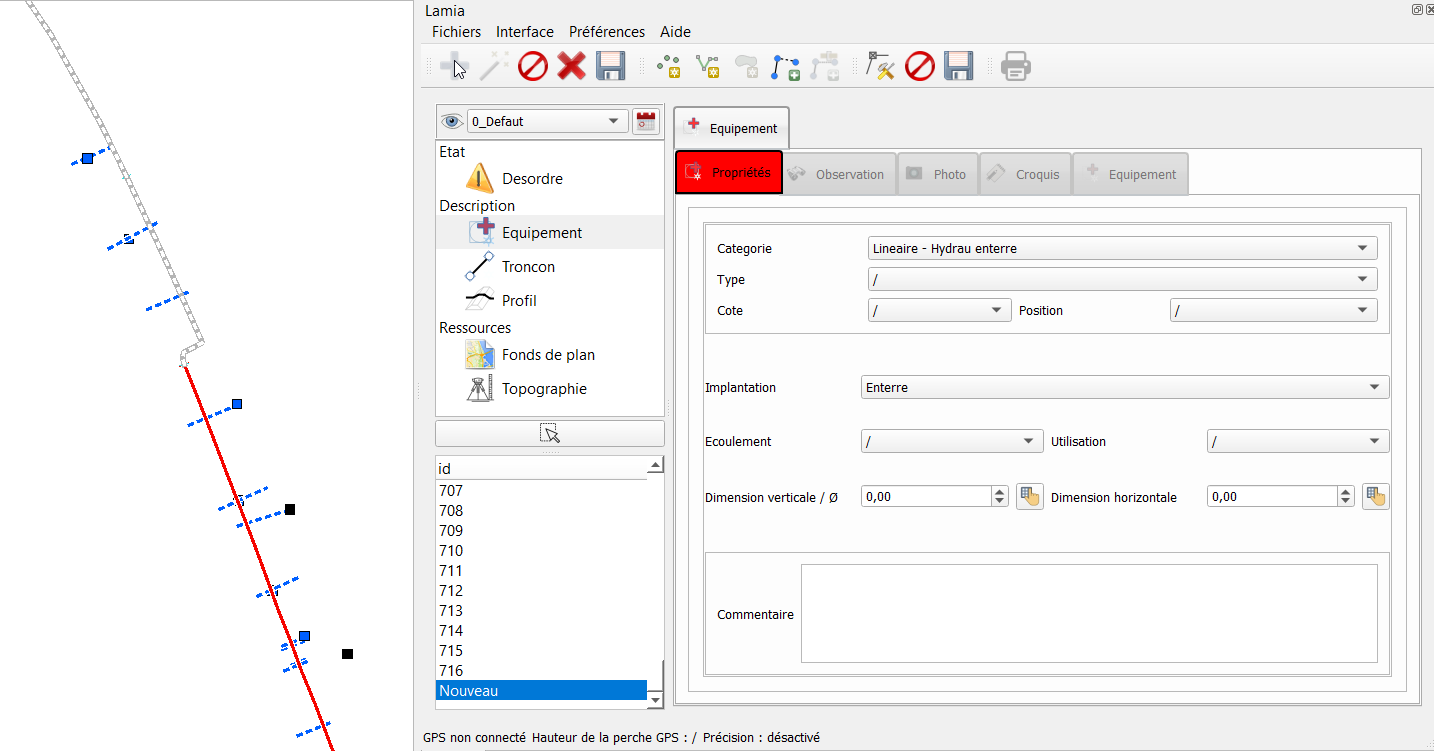Image resolution: width=1434 pixels, height=751 pixels.
Task: Select the add line feature tool
Action: click(x=708, y=67)
